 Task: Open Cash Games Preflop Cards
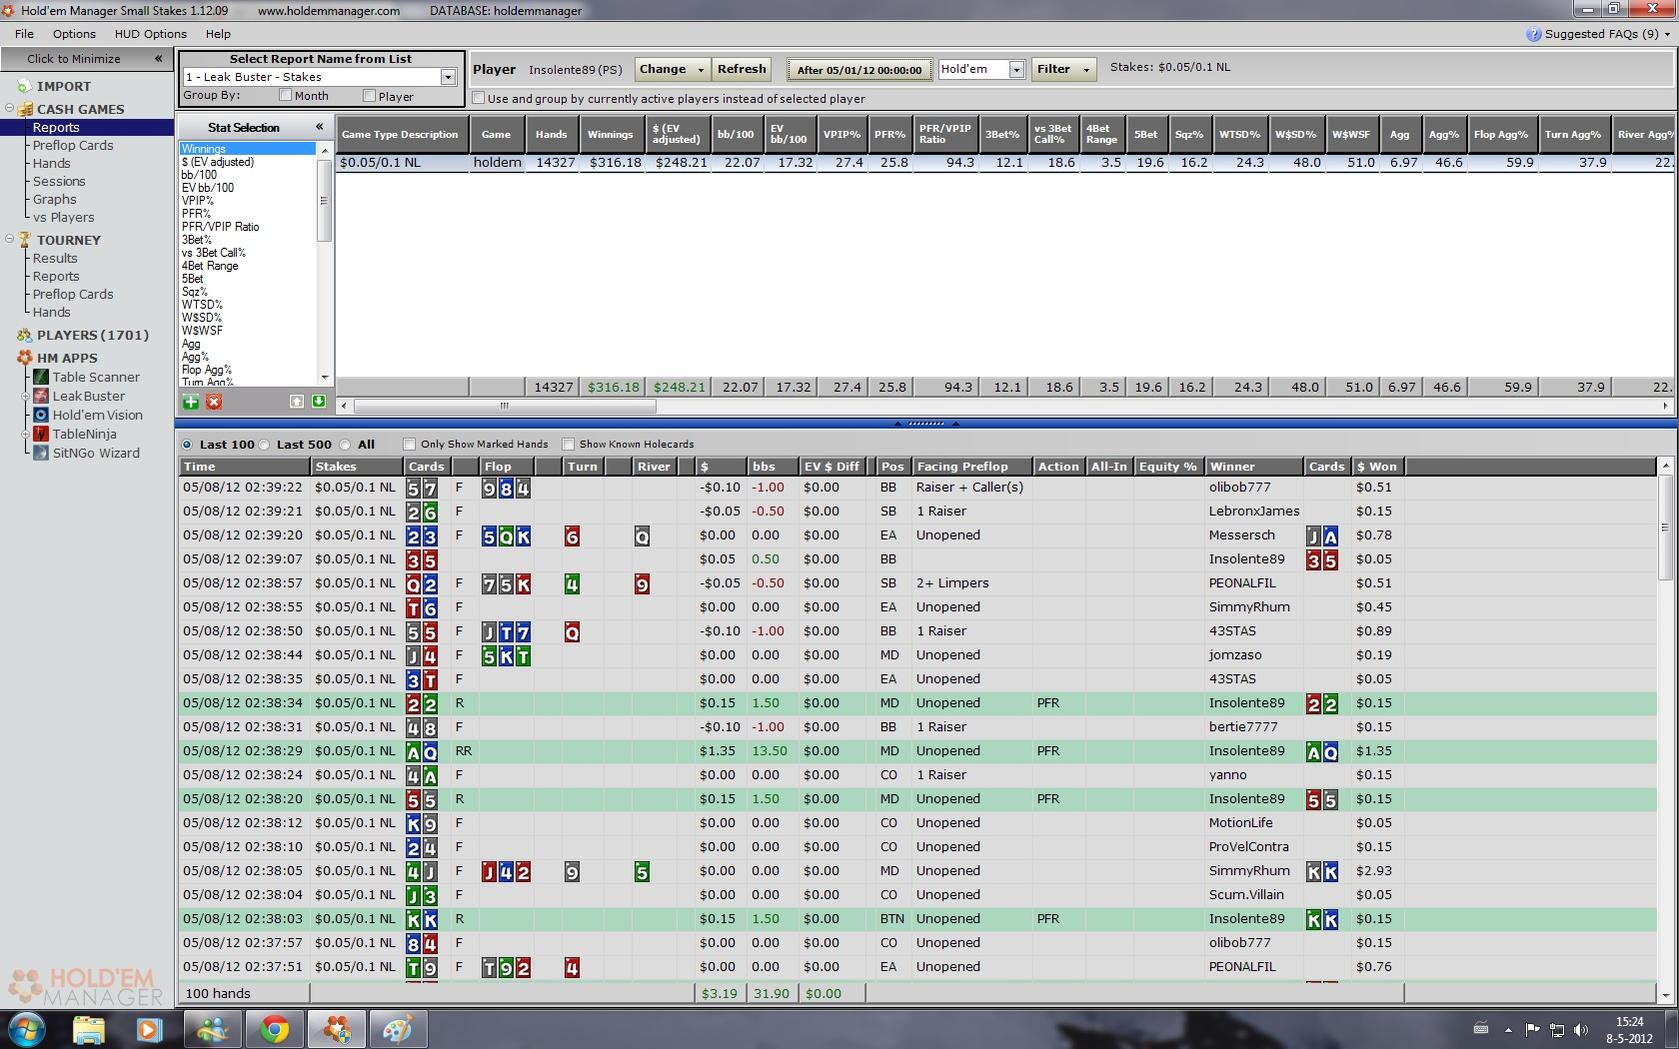coord(73,145)
